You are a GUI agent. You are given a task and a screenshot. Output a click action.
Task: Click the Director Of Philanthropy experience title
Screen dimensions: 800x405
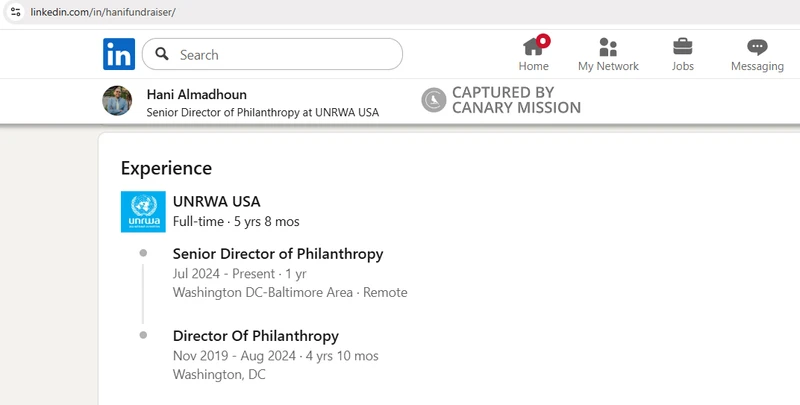click(x=255, y=336)
